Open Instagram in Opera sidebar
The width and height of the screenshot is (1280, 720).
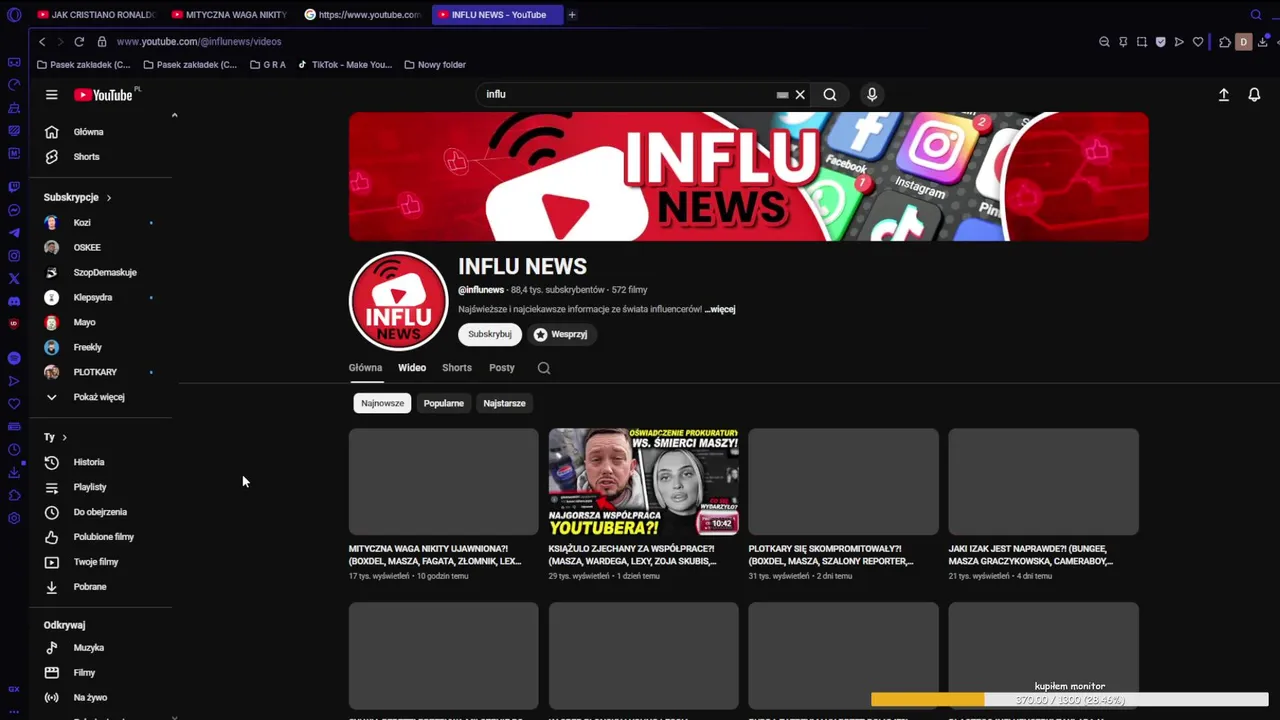coord(14,256)
